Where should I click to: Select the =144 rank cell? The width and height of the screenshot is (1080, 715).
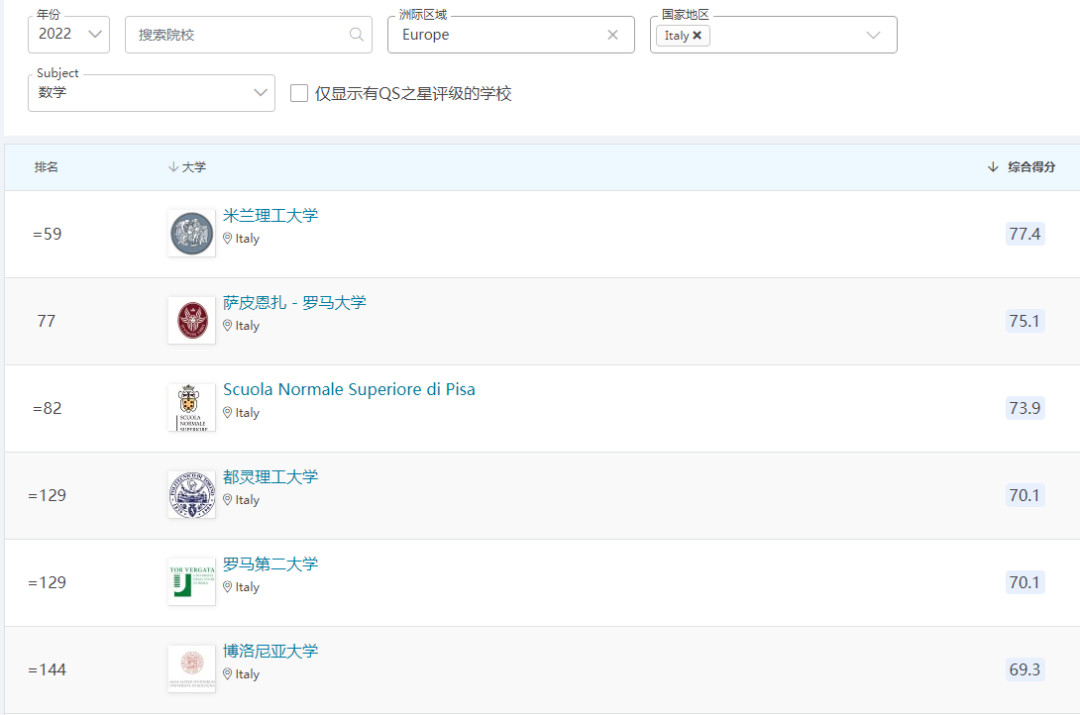point(47,670)
